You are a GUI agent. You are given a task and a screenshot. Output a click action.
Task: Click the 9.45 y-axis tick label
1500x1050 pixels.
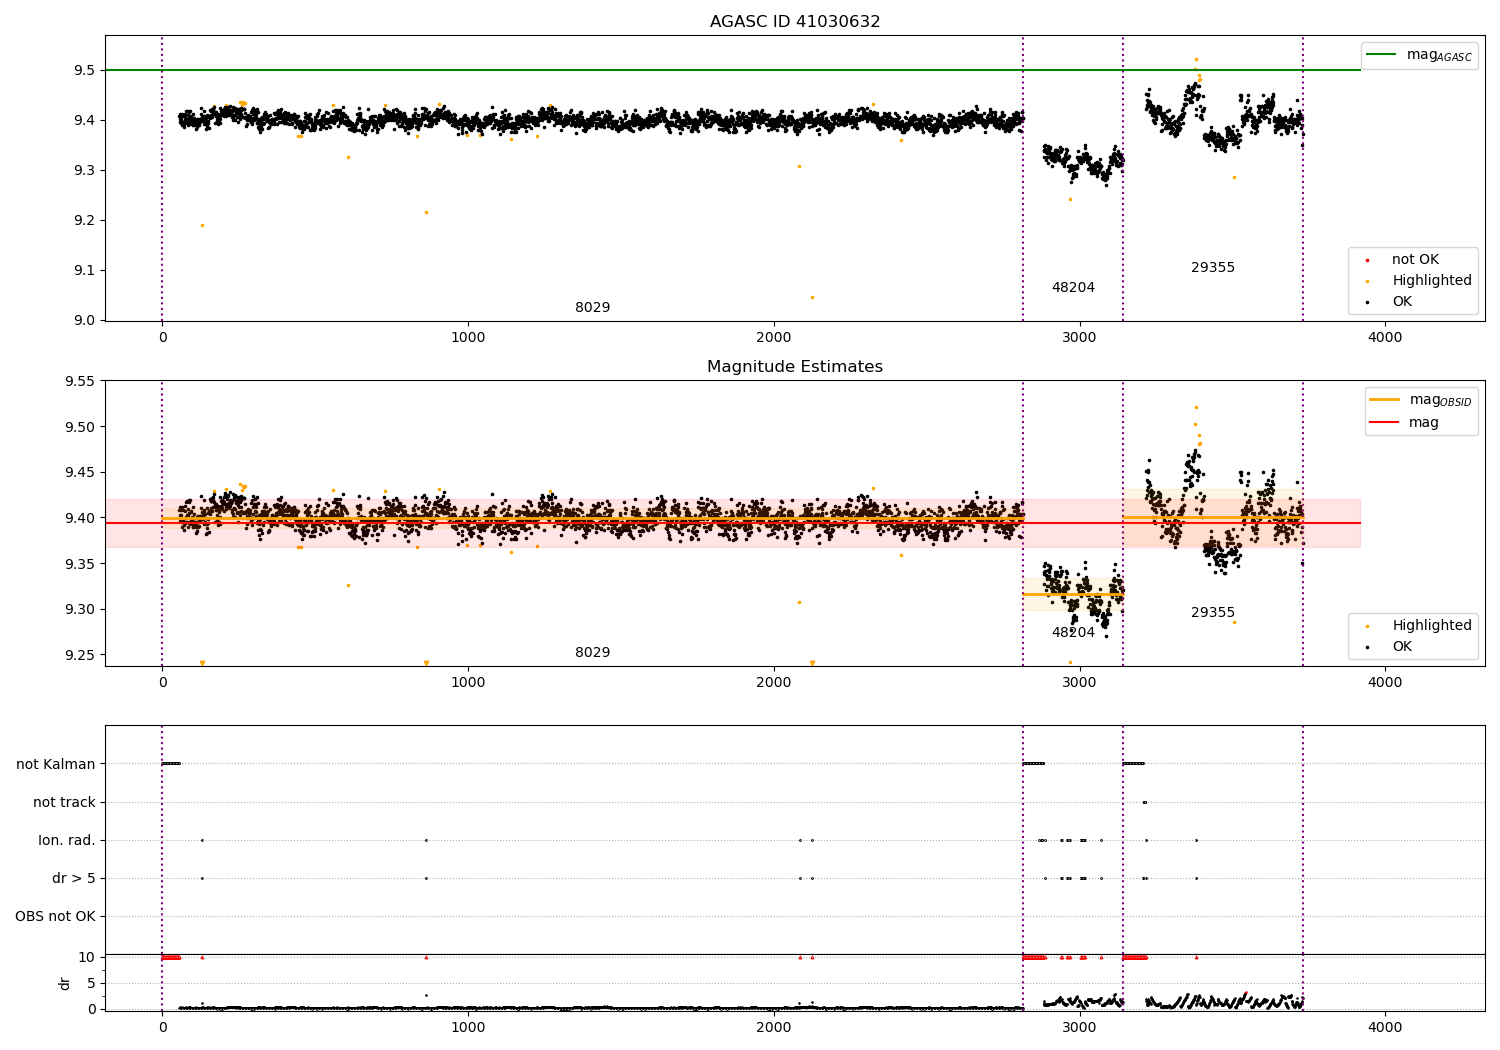point(80,473)
